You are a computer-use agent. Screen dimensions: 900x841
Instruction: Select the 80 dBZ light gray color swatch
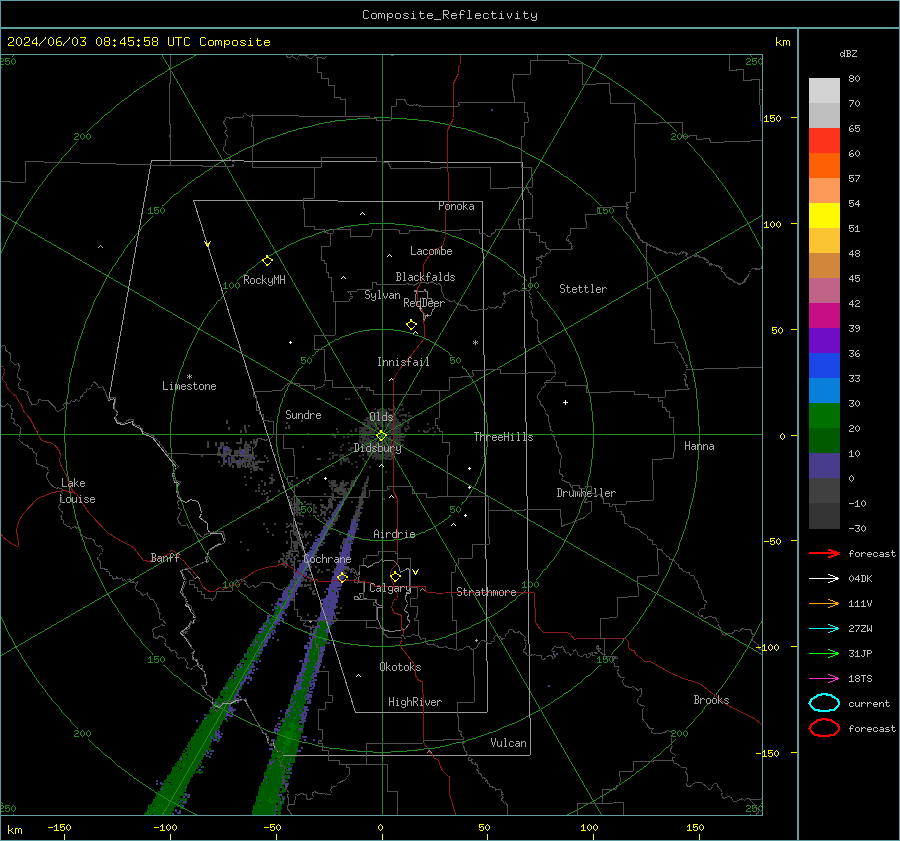[x=824, y=90]
